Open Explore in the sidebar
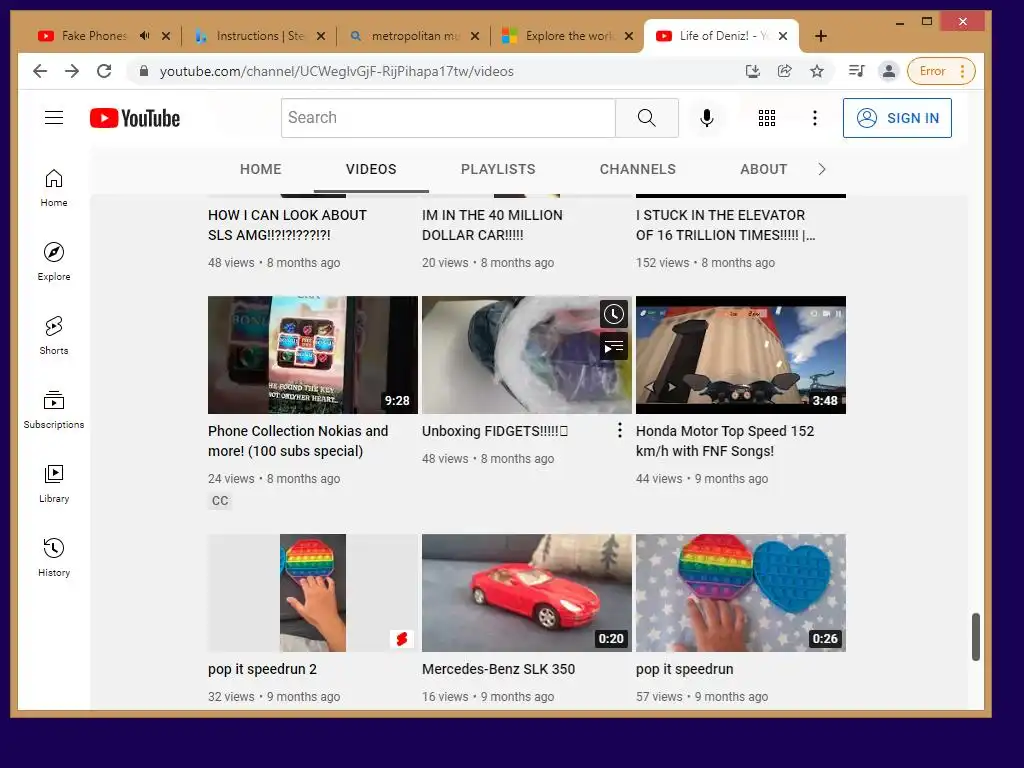Viewport: 1024px width, 768px height. point(54,261)
